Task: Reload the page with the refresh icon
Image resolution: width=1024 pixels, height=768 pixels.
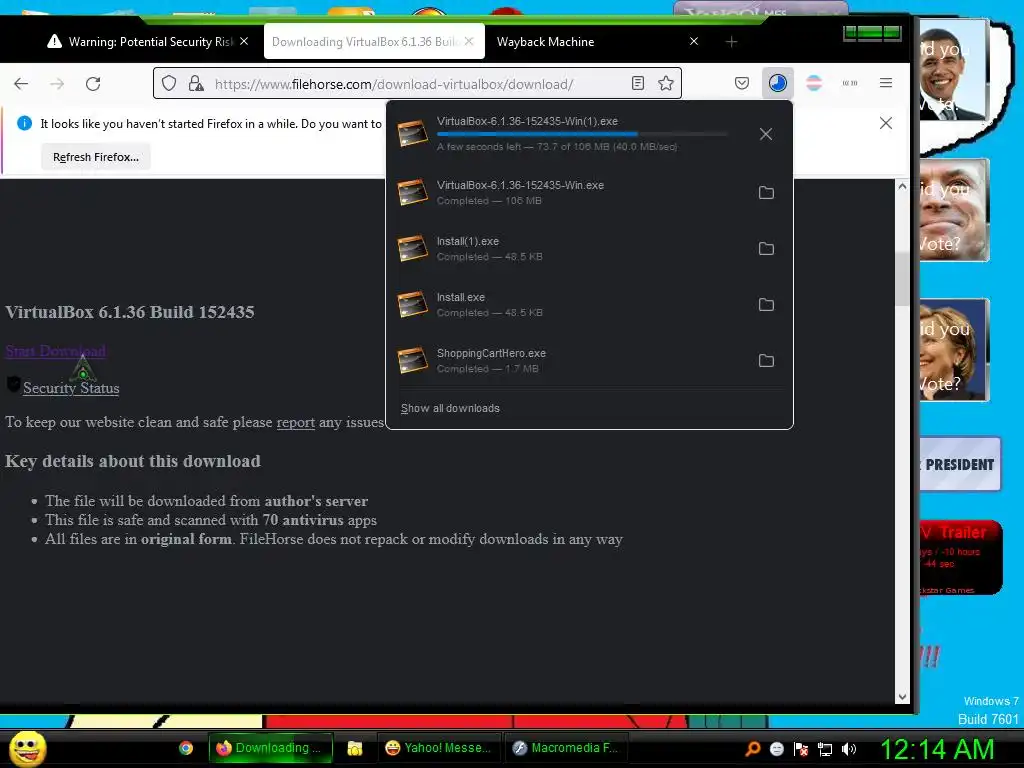Action: 93,84
